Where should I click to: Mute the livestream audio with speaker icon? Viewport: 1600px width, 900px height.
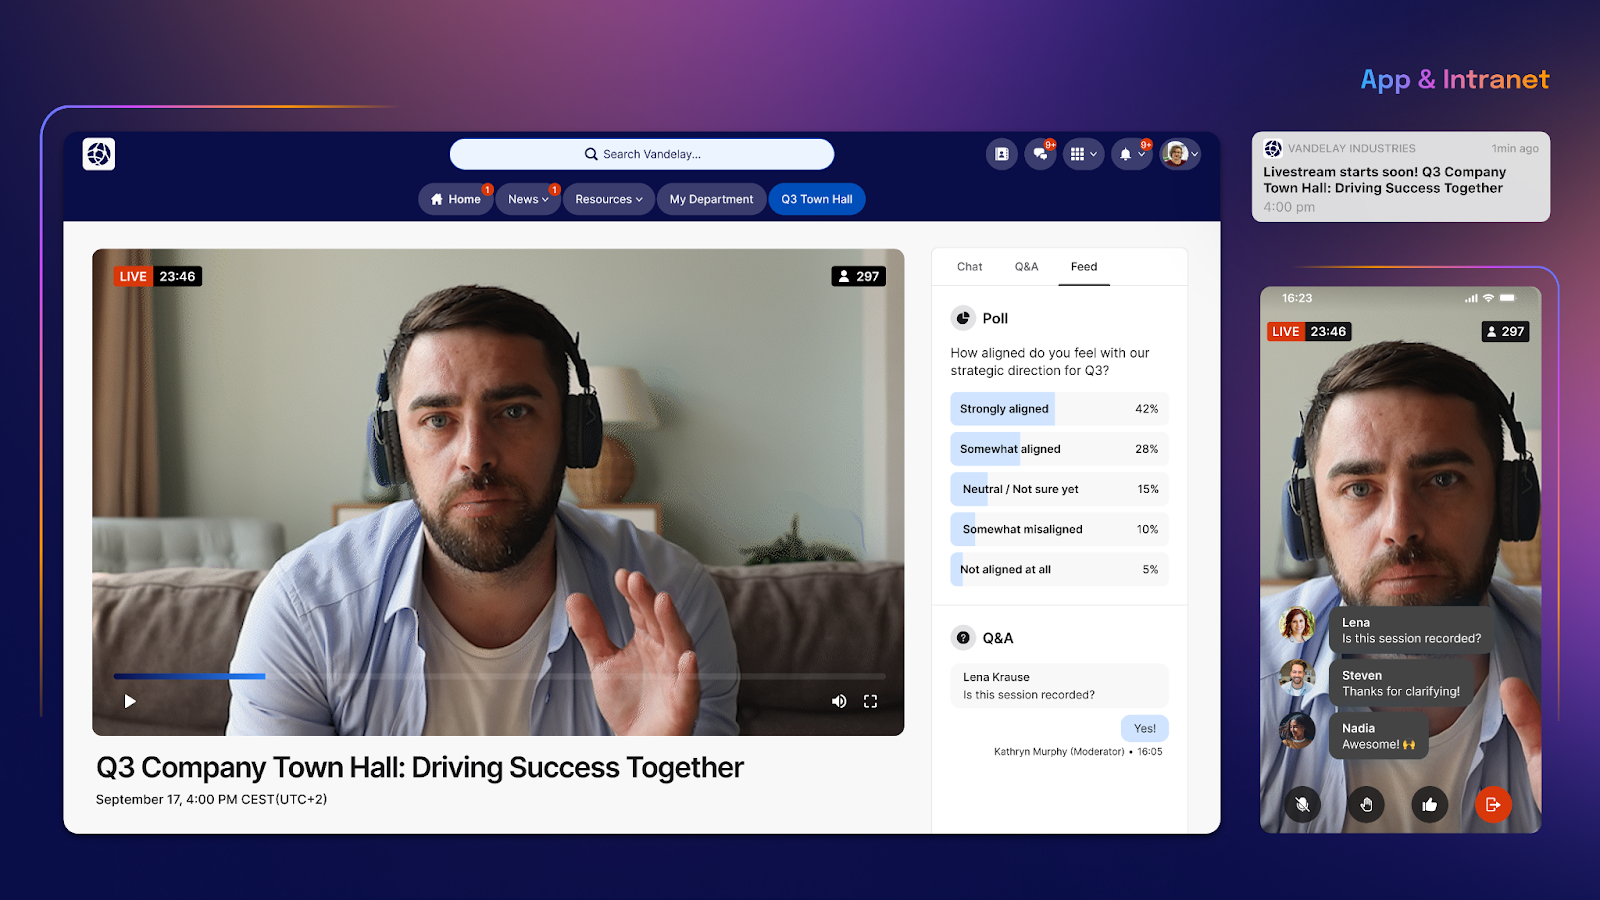(x=839, y=701)
